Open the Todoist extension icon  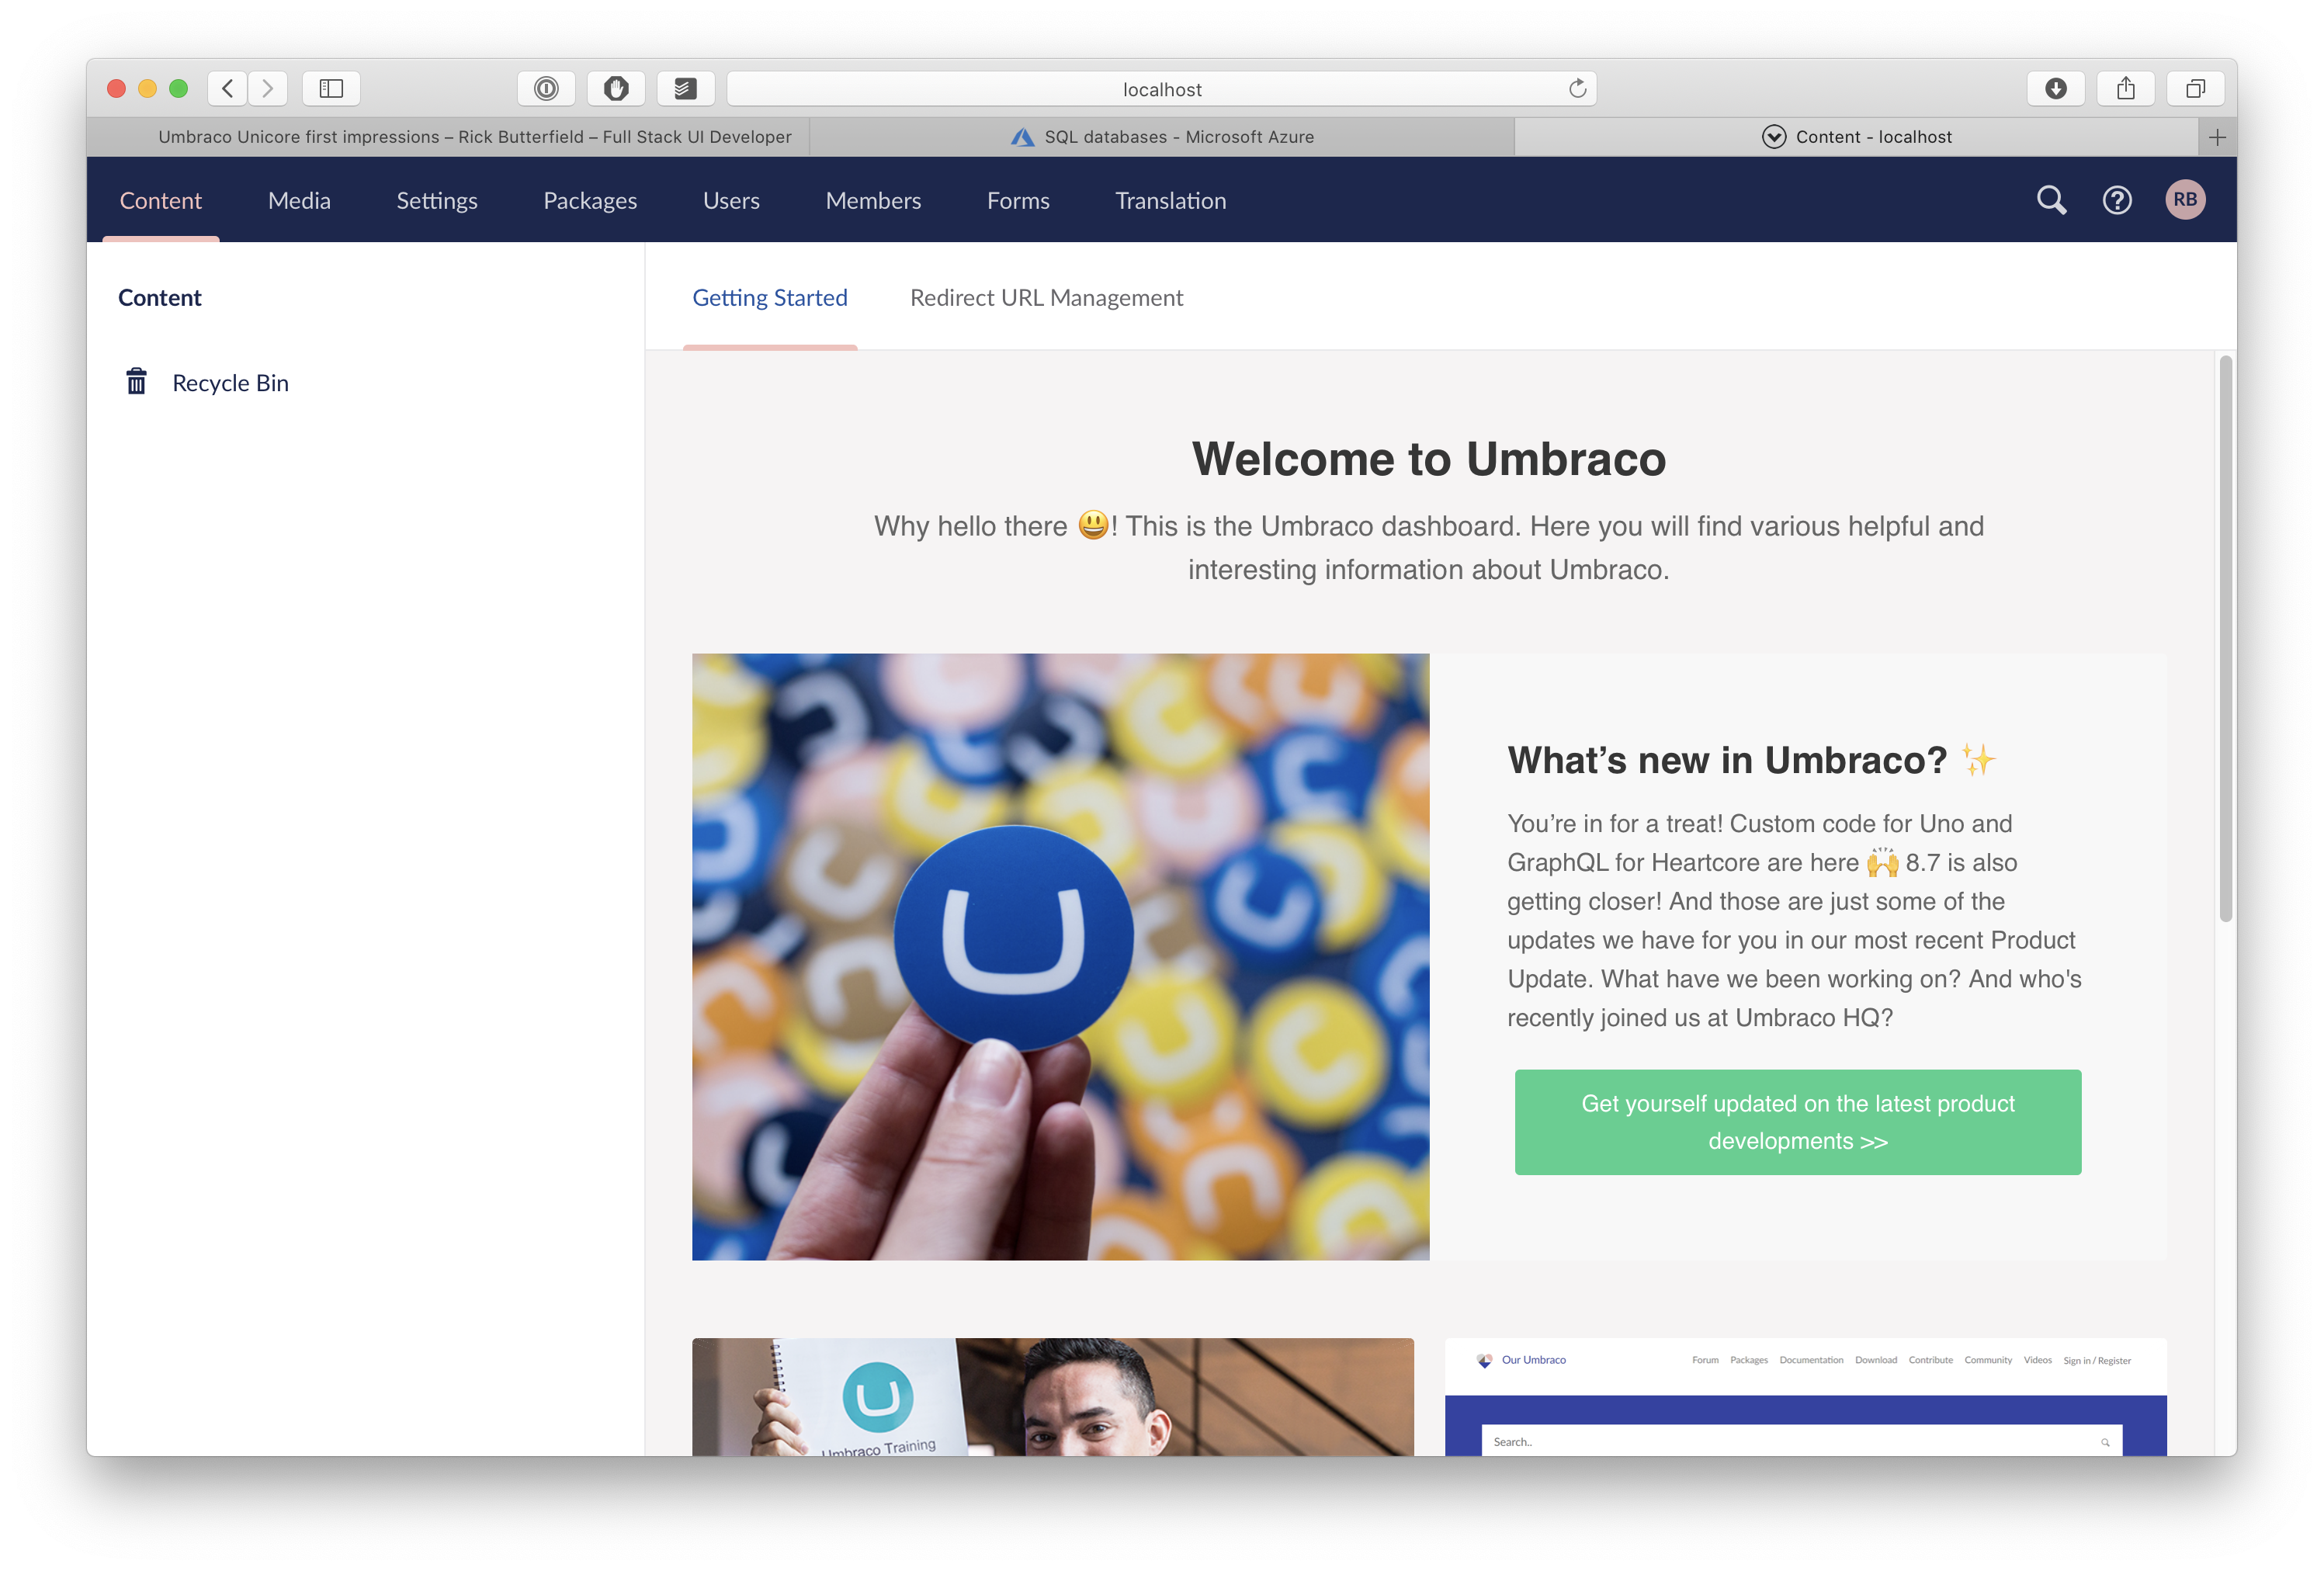pyautogui.click(x=686, y=88)
